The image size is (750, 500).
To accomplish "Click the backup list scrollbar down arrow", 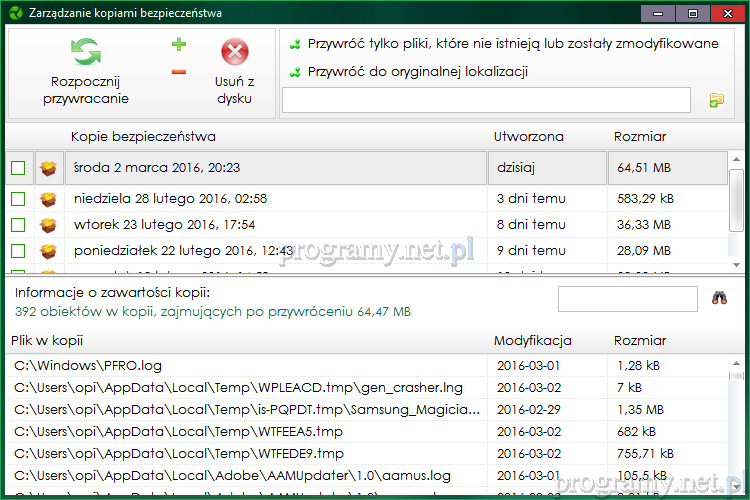I will pyautogui.click(x=737, y=266).
